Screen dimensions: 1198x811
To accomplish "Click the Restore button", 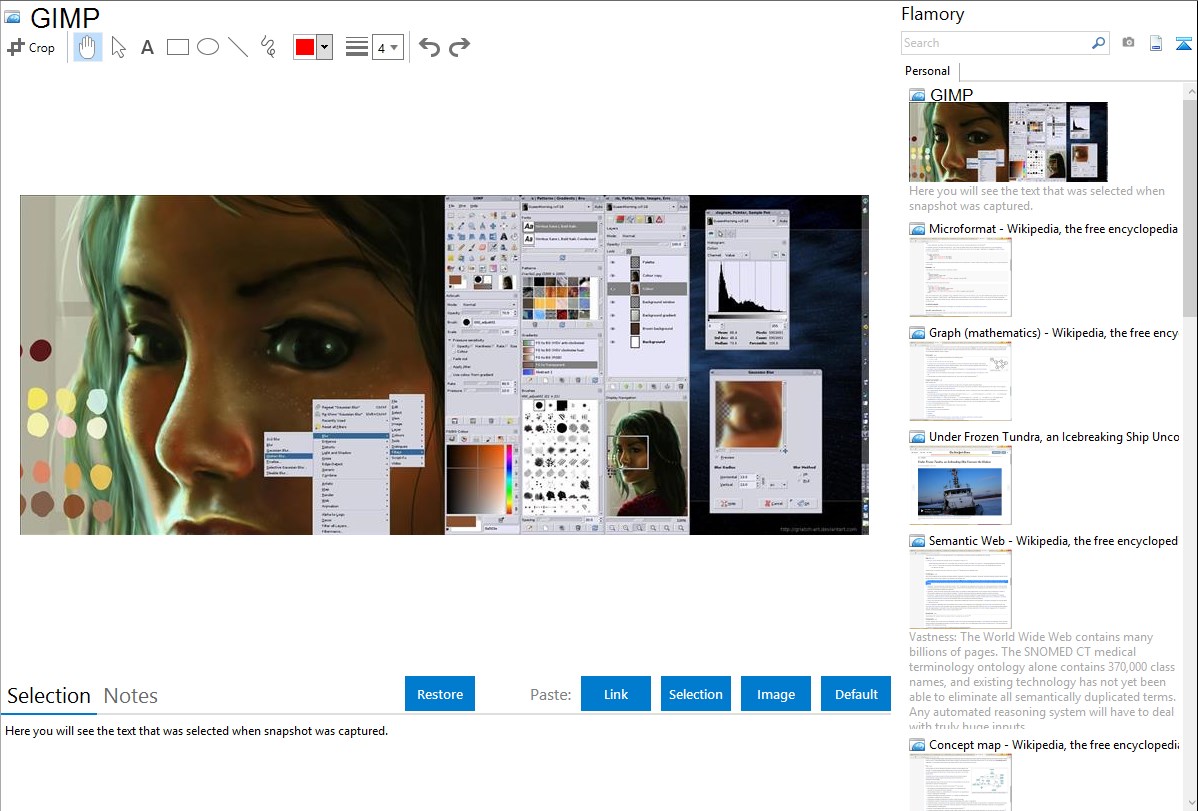I will point(440,694).
